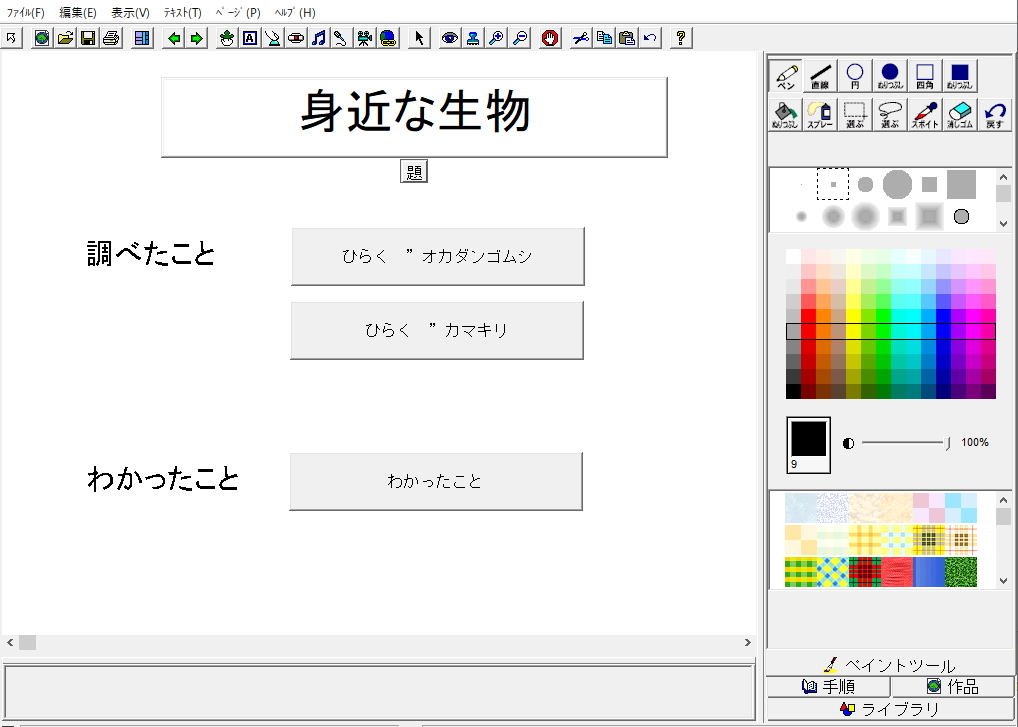This screenshot has width=1018, height=727.
Task: Pick the スプレー spray tool
Action: [x=820, y=114]
